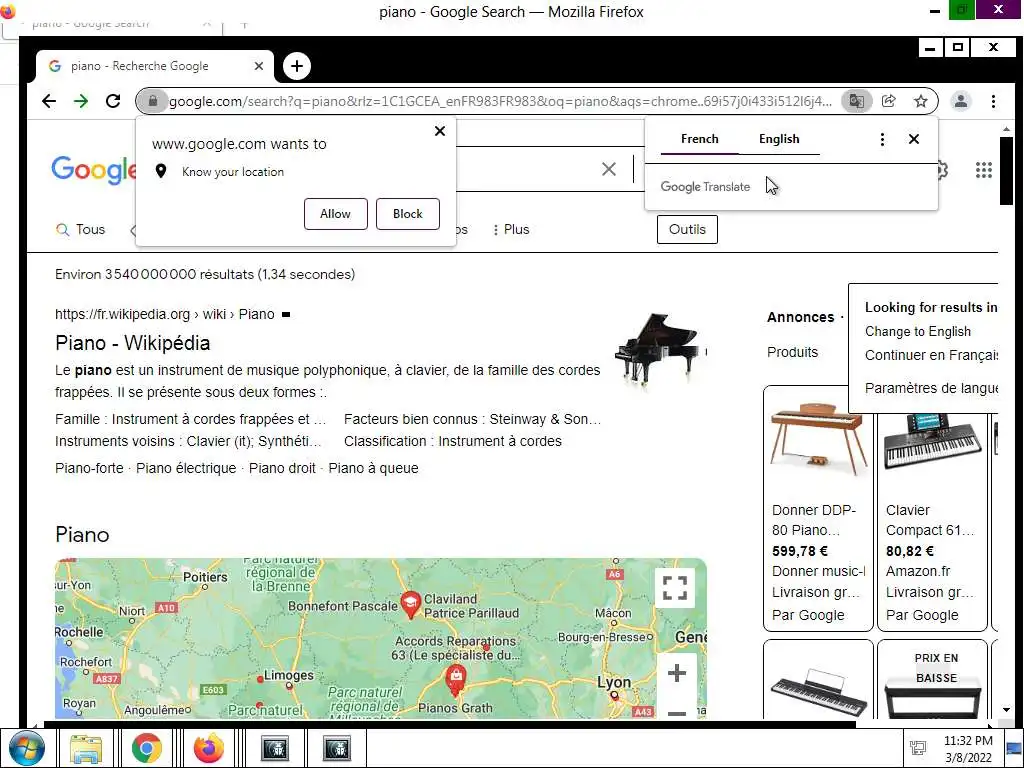Open the user profile avatar icon
Image resolution: width=1024 pixels, height=768 pixels.
[x=961, y=101]
